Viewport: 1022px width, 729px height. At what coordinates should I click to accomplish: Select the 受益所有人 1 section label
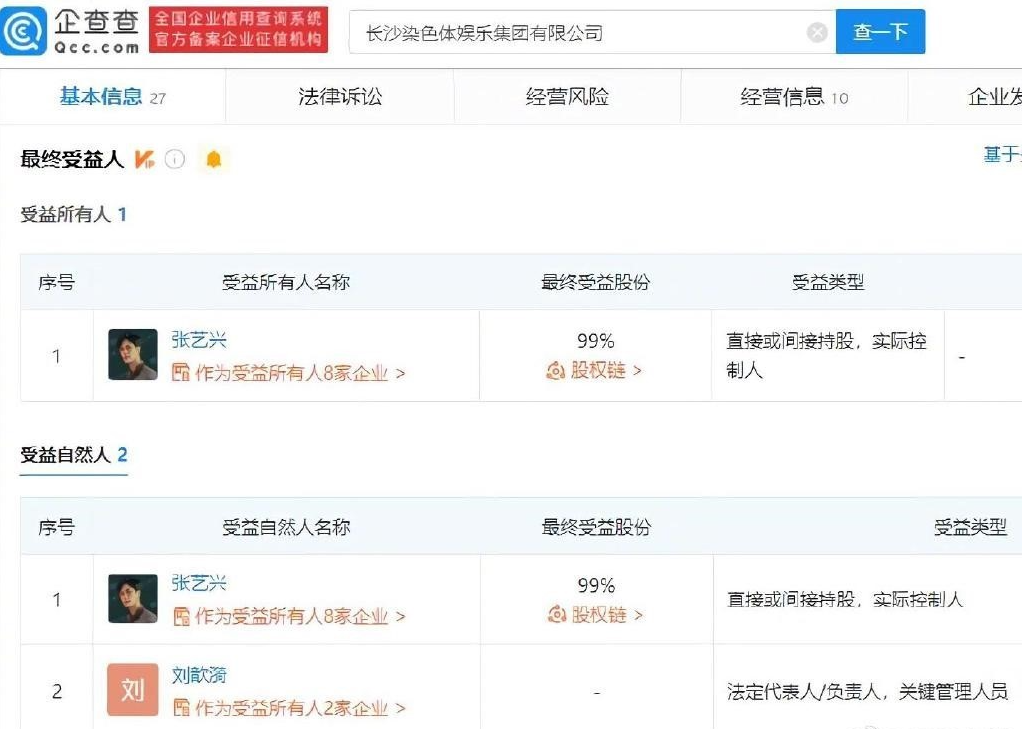point(73,214)
